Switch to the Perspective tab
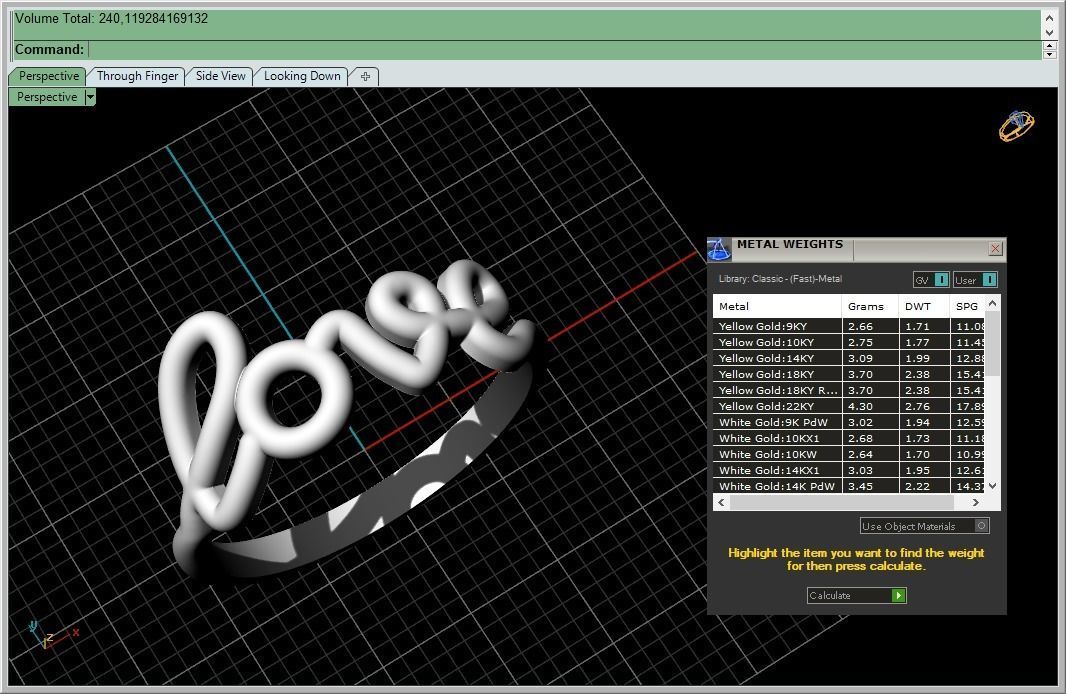This screenshot has height=694, width=1066. tap(48, 76)
